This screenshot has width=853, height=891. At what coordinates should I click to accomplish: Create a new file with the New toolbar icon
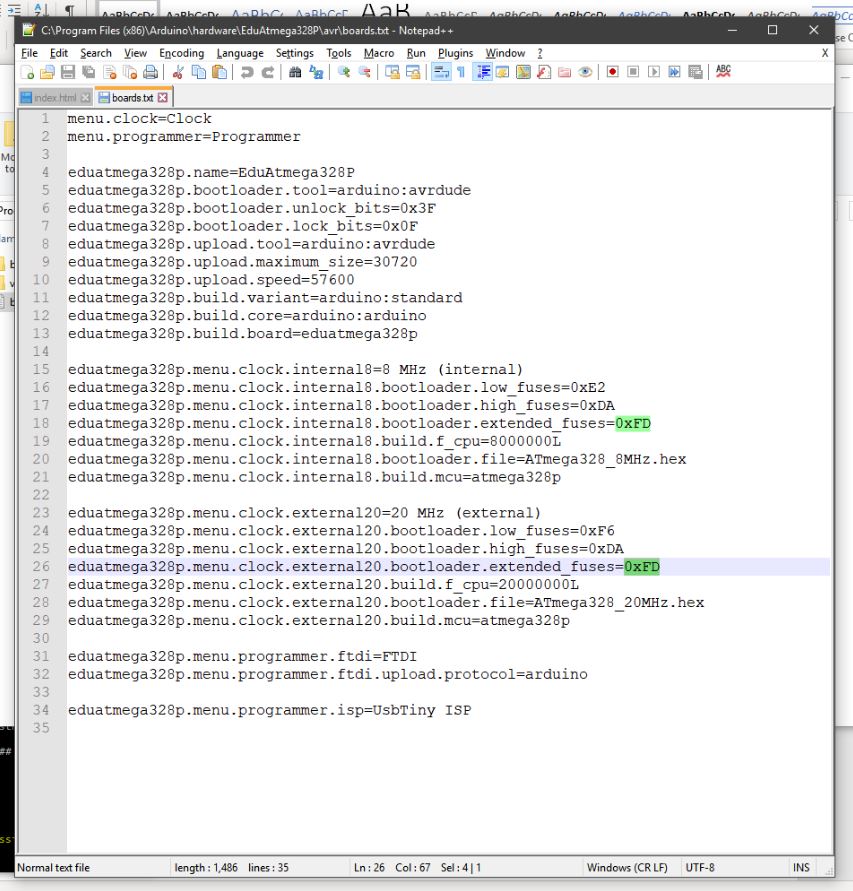click(27, 72)
